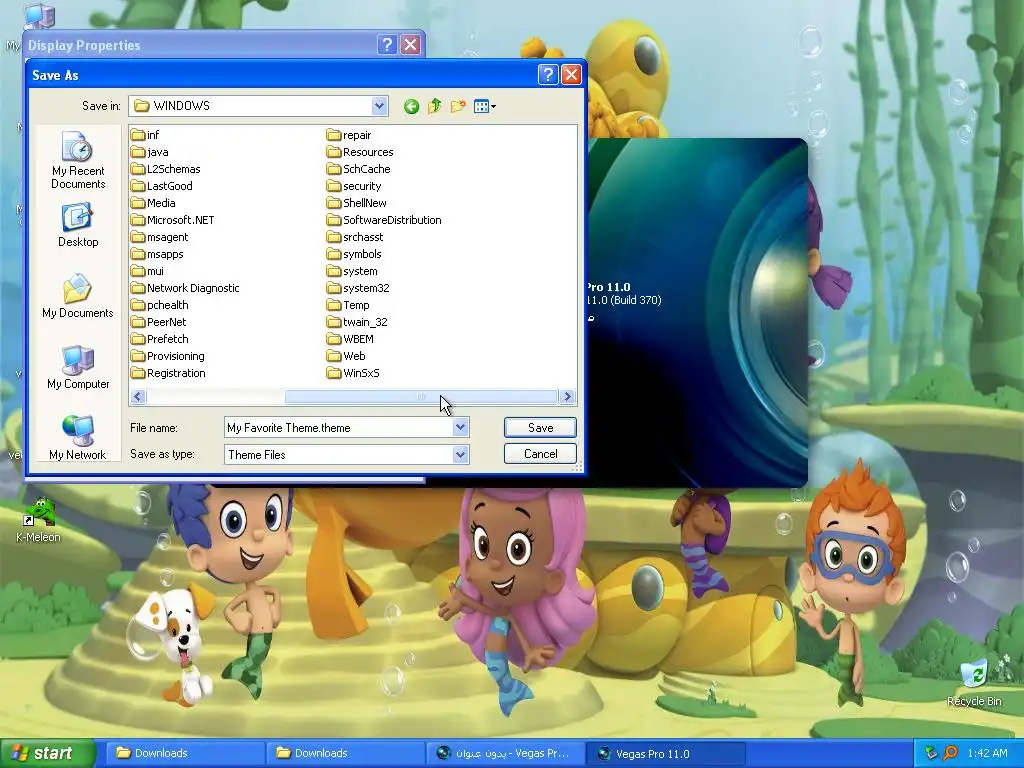Select the Temp folder
This screenshot has height=768, width=1024.
[x=348, y=304]
